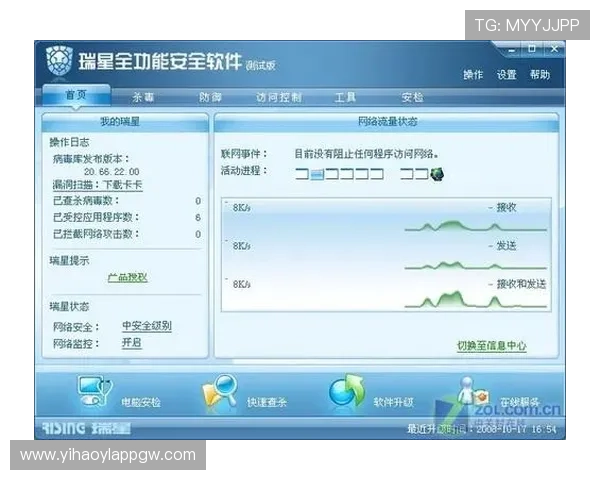Minimize the Rising window

512,50
